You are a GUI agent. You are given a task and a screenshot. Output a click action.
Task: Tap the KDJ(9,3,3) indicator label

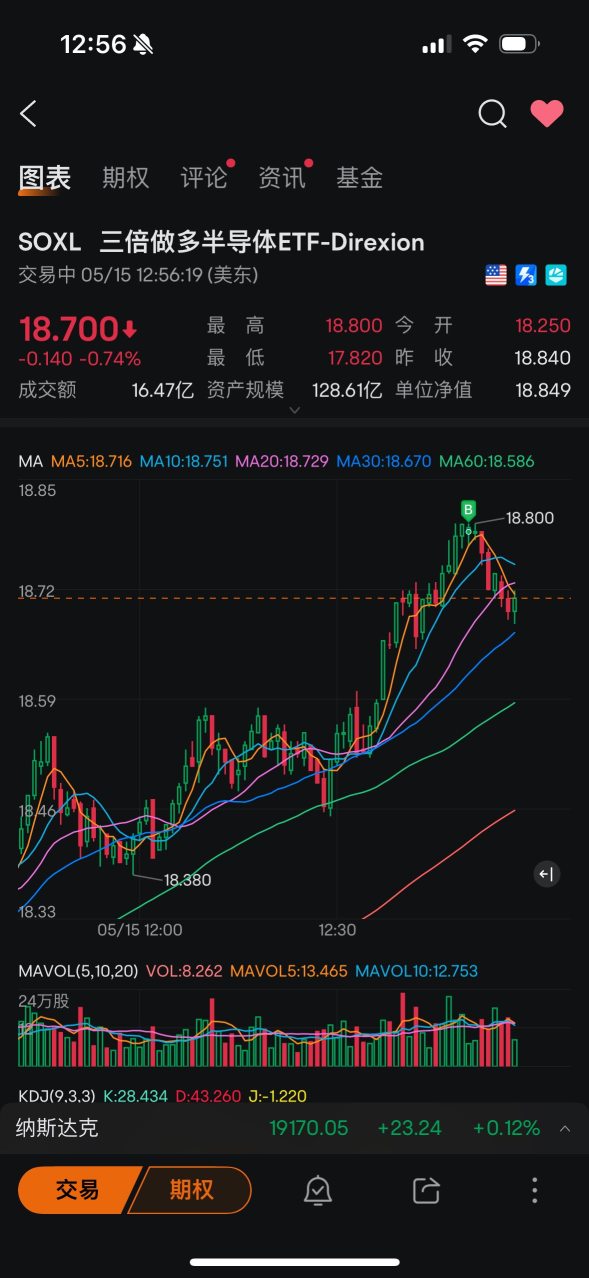pos(58,1096)
